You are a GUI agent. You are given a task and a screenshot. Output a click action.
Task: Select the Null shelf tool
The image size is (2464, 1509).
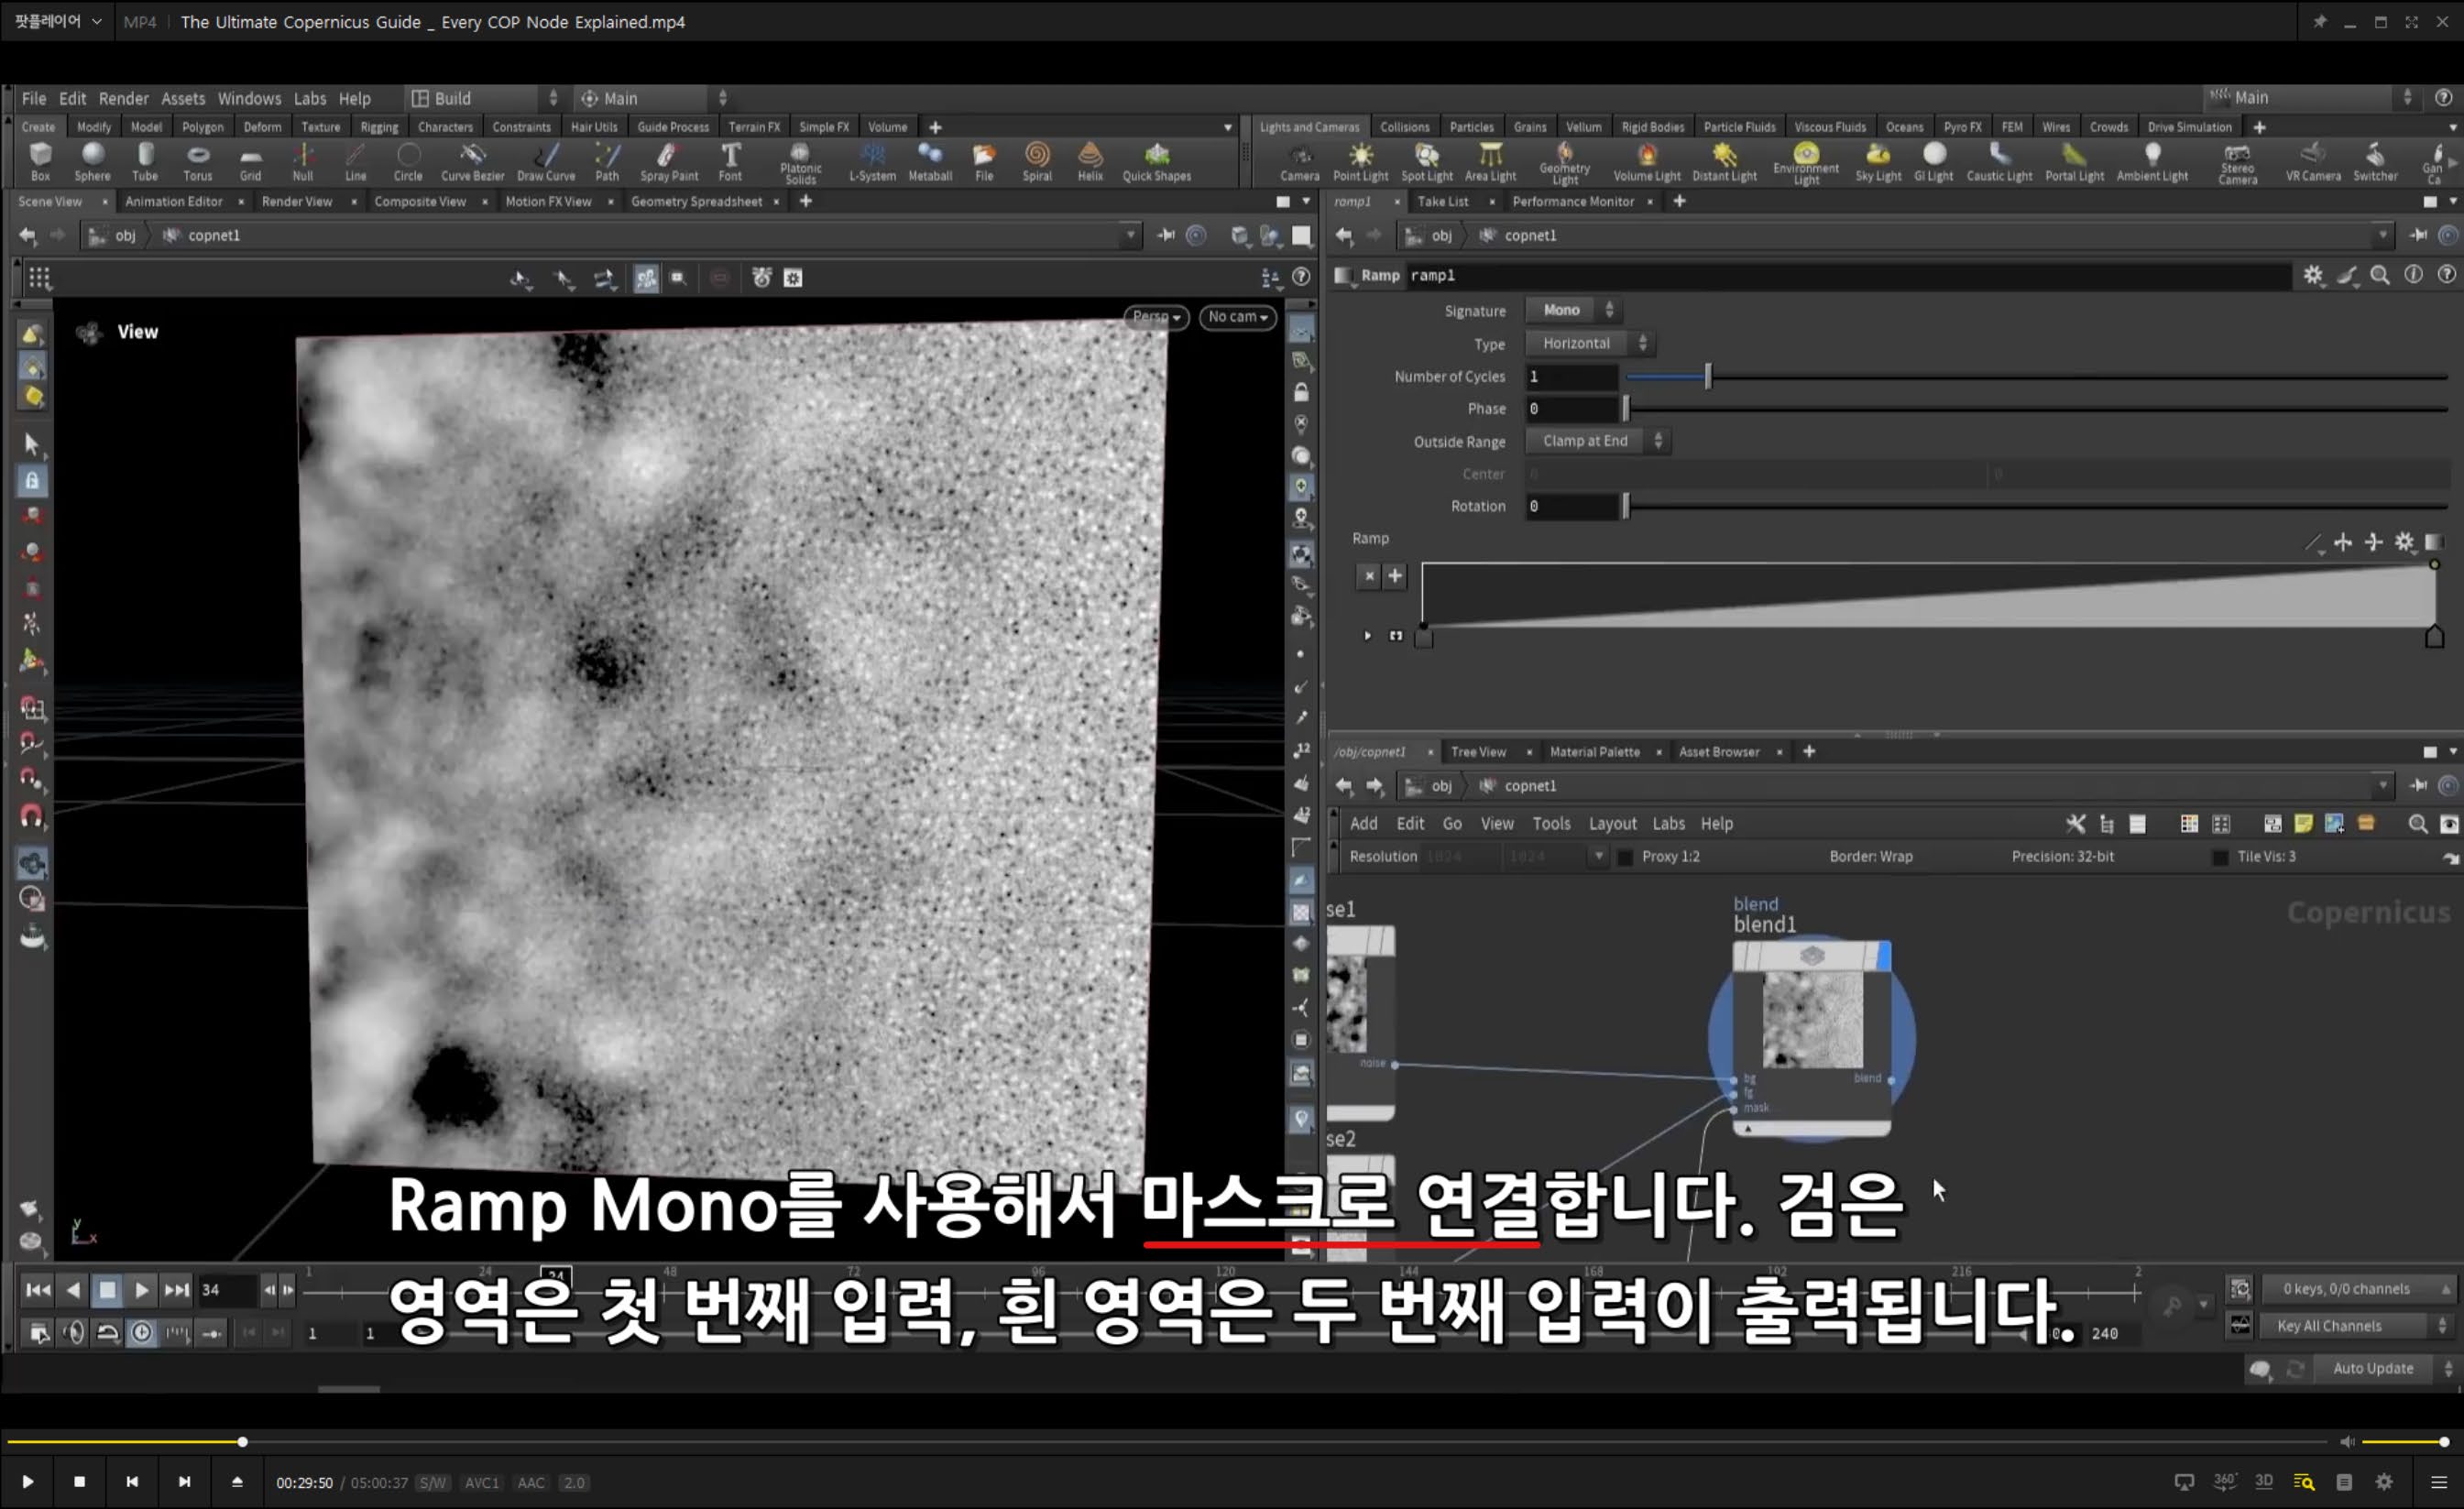pos(302,161)
